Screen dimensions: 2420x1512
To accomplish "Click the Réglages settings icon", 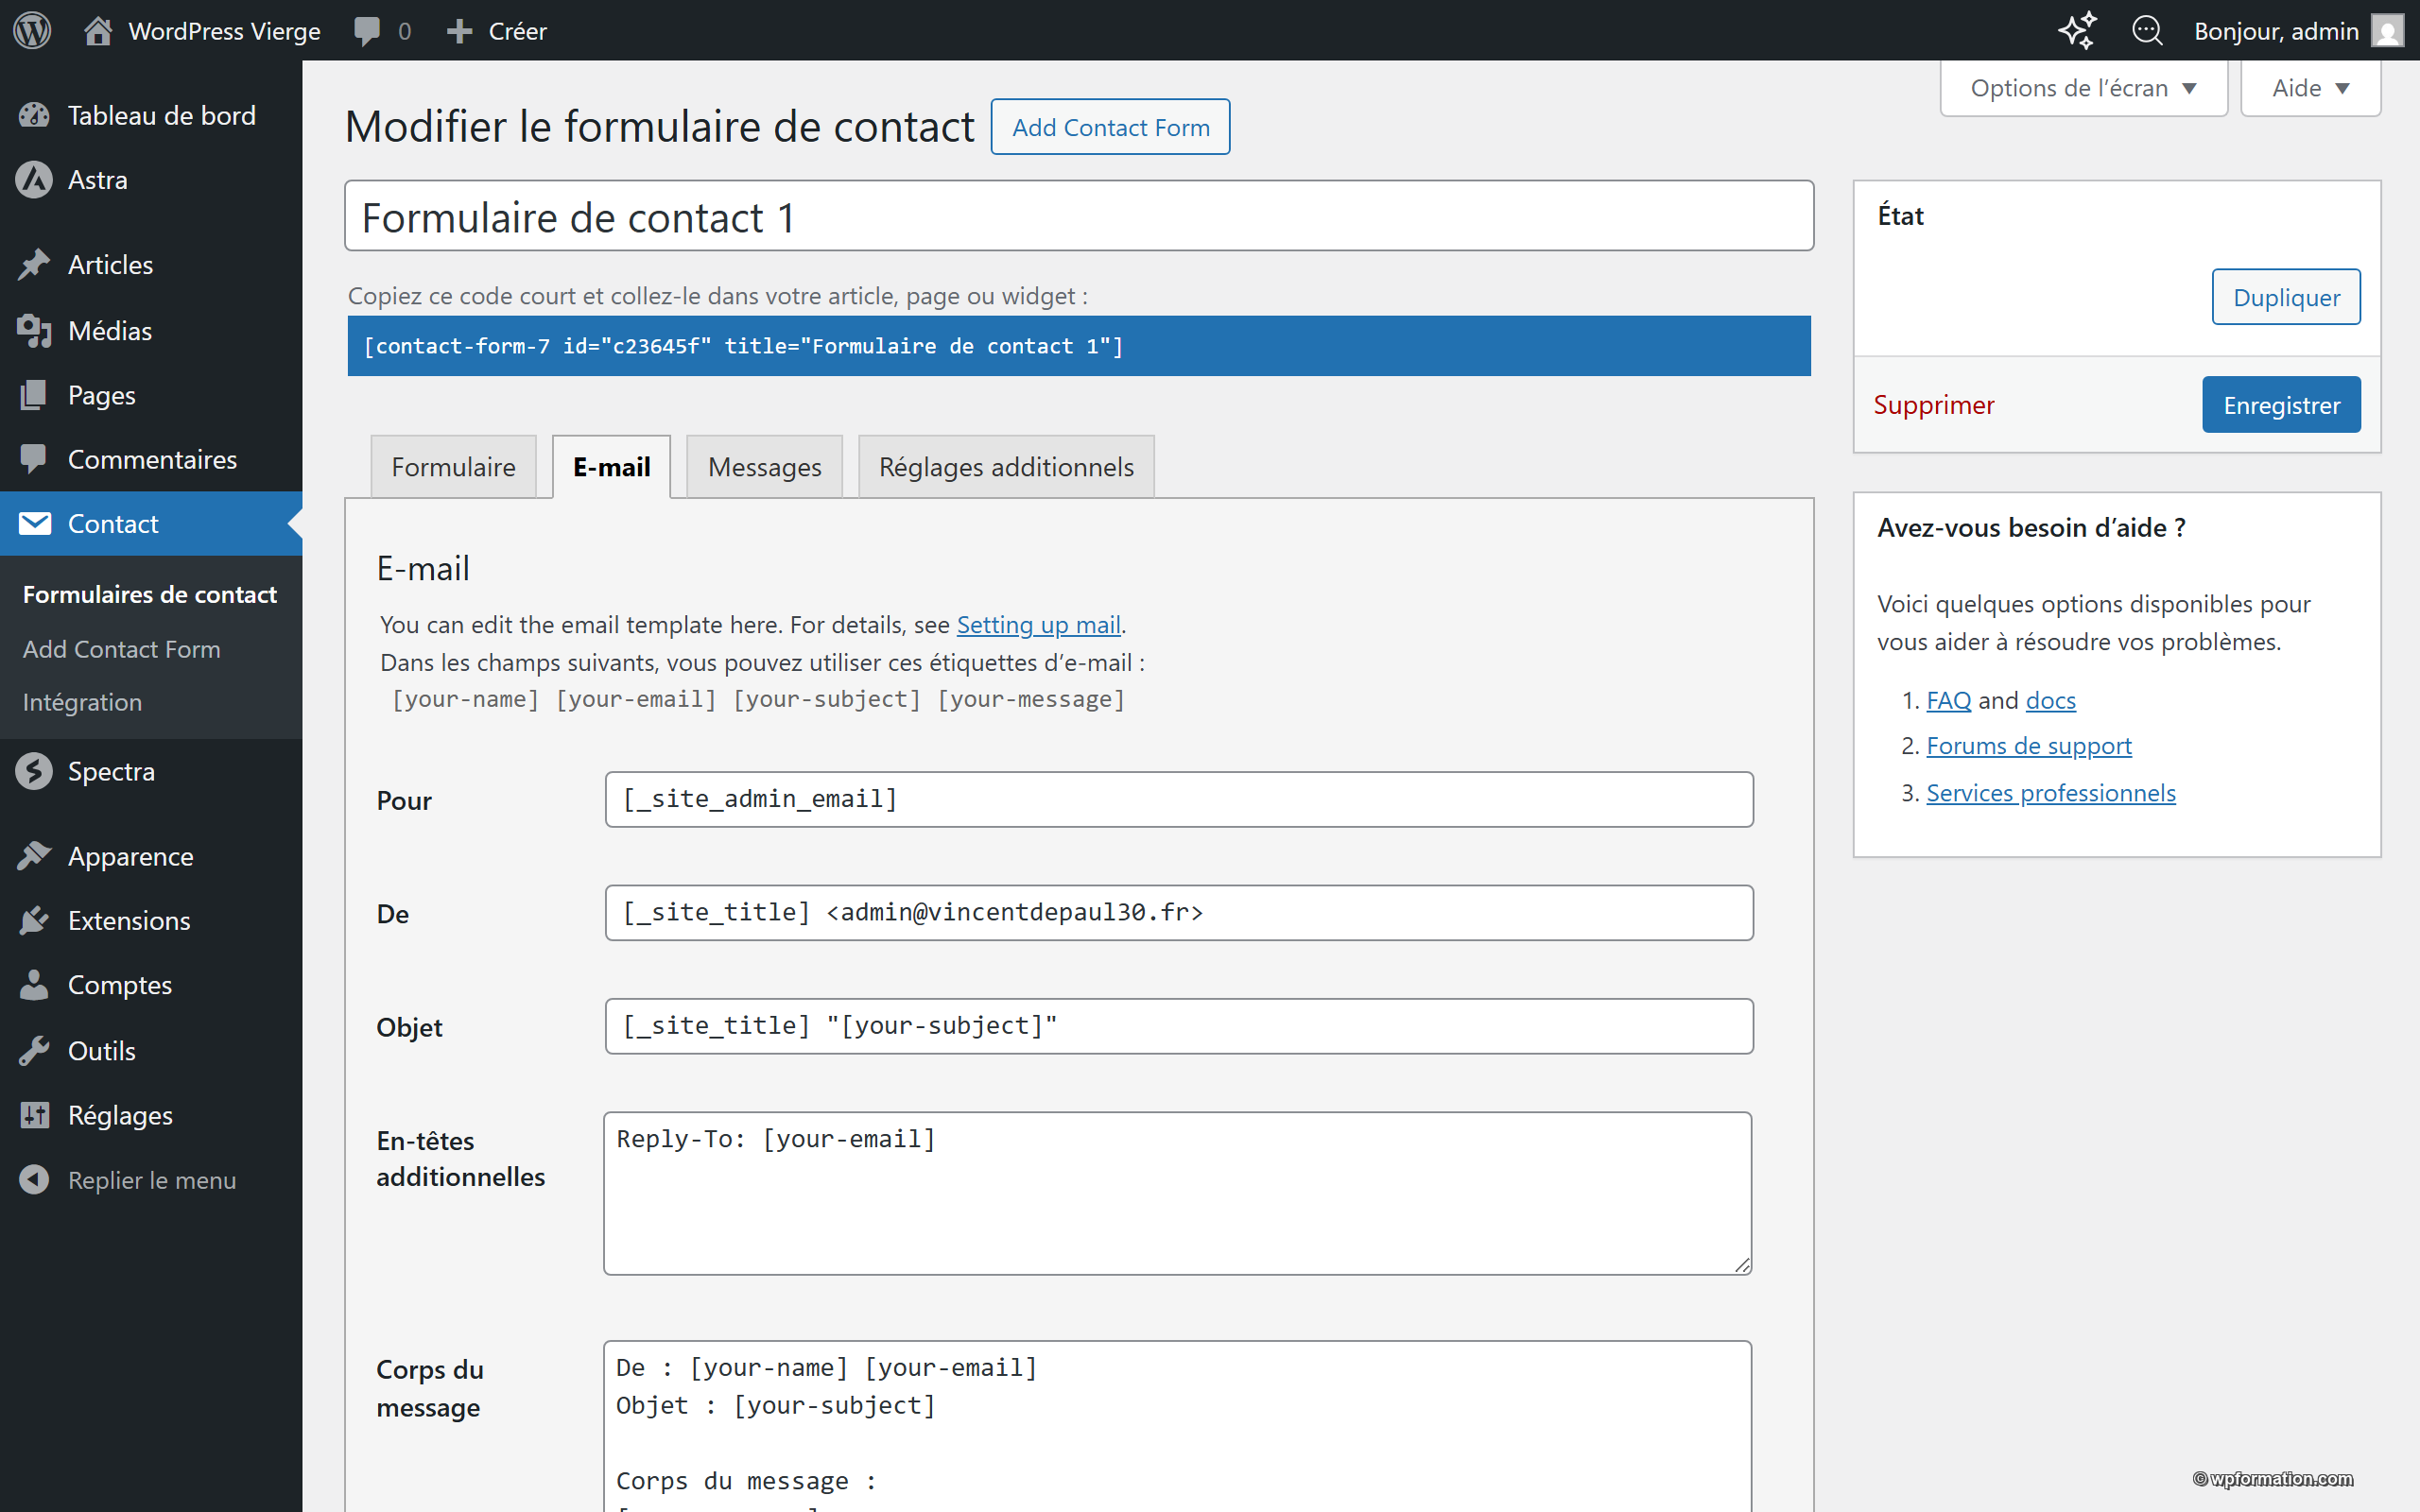I will (x=34, y=1115).
